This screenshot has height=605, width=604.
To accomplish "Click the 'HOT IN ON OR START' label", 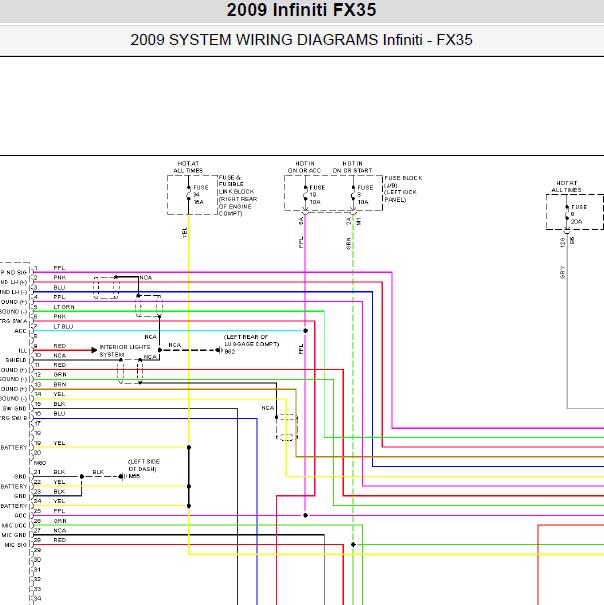I will [x=352, y=167].
